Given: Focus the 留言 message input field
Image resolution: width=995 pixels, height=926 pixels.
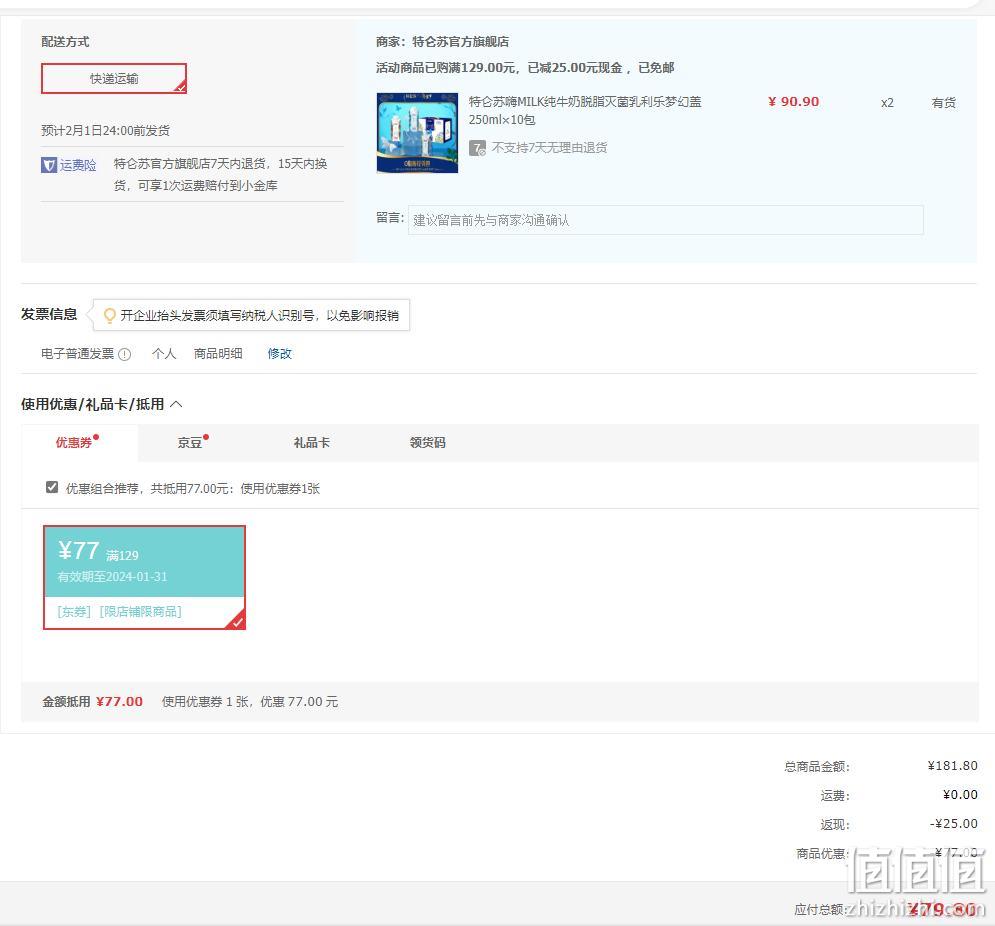Looking at the screenshot, I should tap(665, 220).
